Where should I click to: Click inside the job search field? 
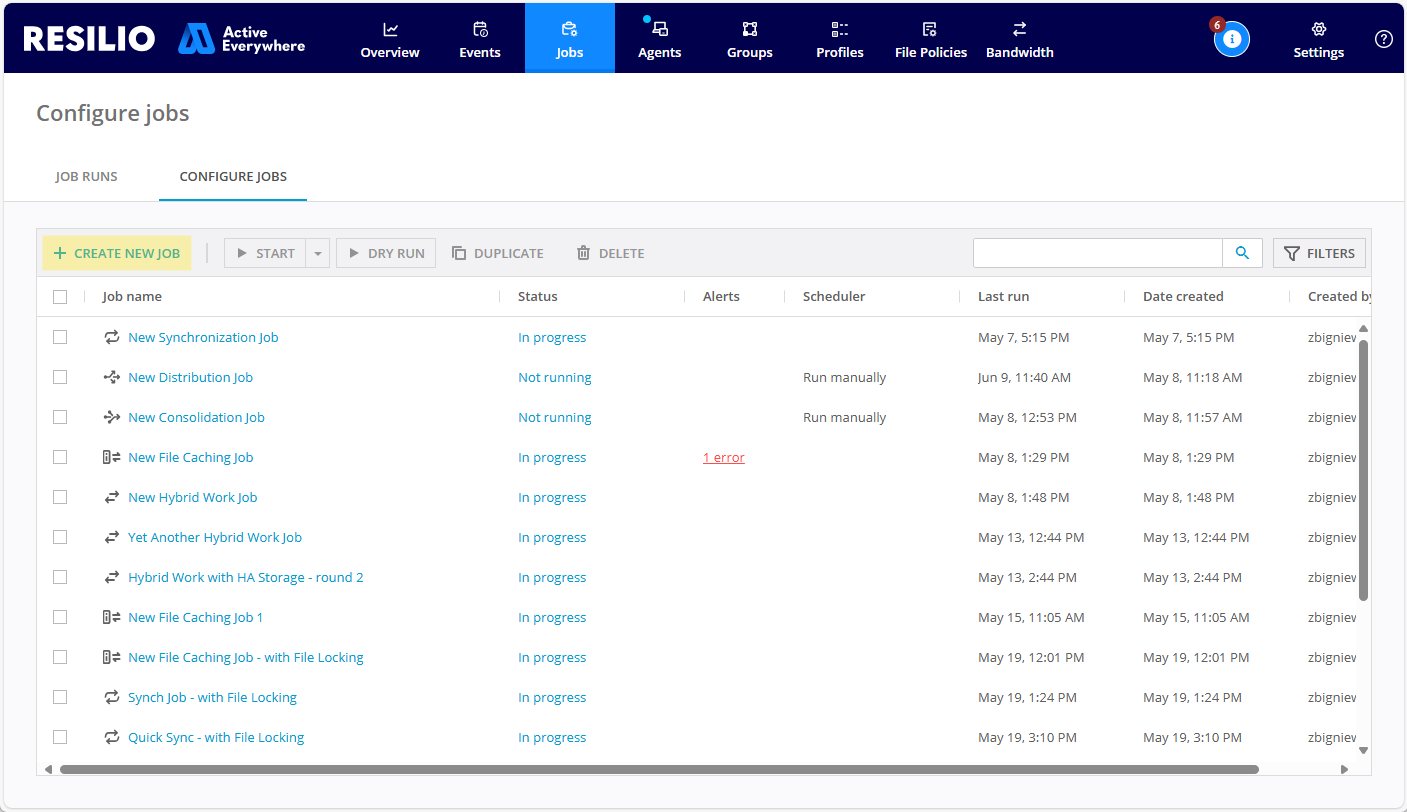1097,253
